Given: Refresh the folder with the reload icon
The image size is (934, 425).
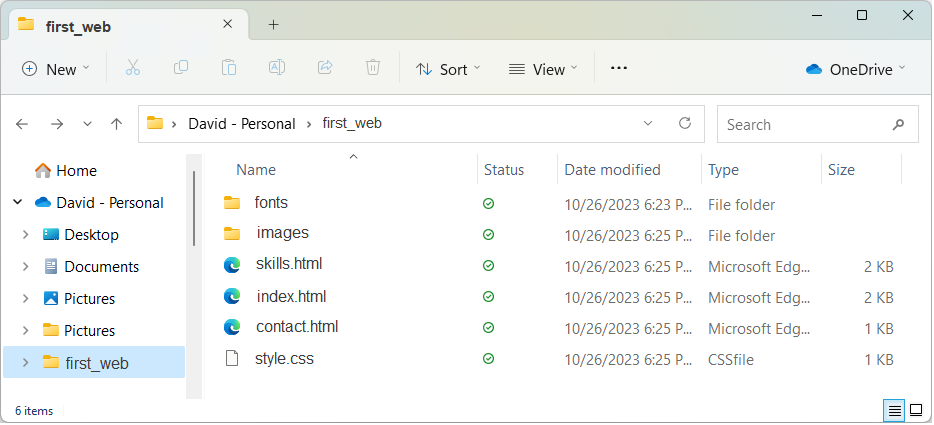Looking at the screenshot, I should point(685,124).
